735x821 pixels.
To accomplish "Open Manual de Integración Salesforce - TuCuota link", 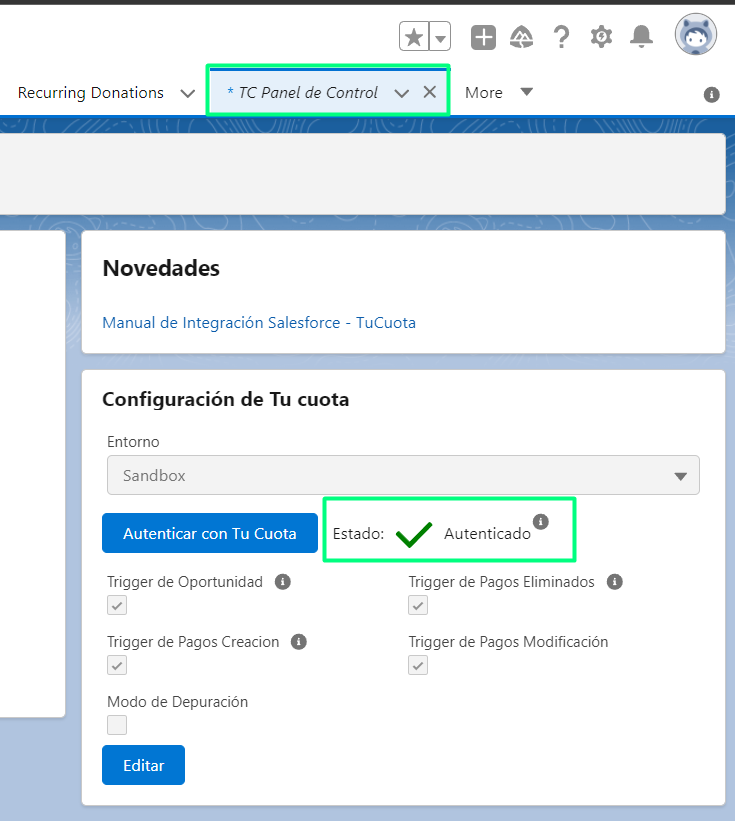I will pos(259,323).
